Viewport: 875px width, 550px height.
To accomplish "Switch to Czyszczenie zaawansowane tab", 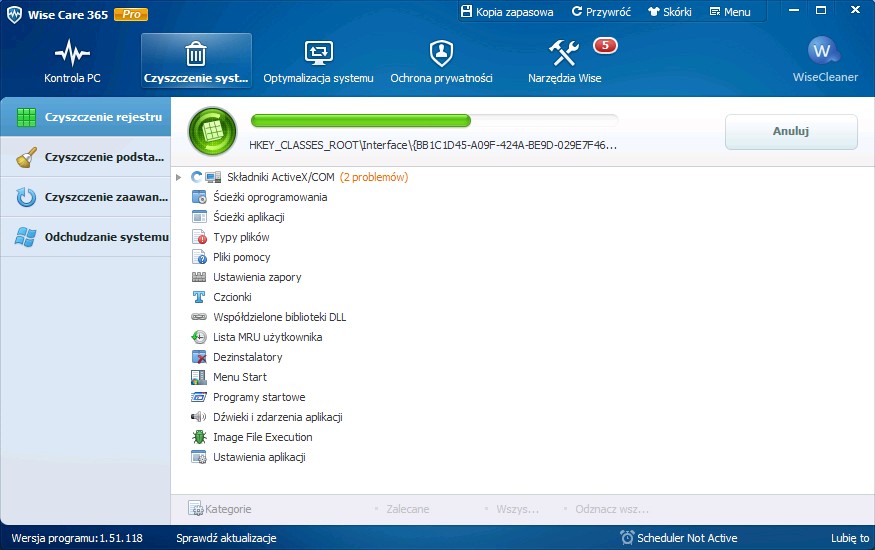I will [x=85, y=197].
